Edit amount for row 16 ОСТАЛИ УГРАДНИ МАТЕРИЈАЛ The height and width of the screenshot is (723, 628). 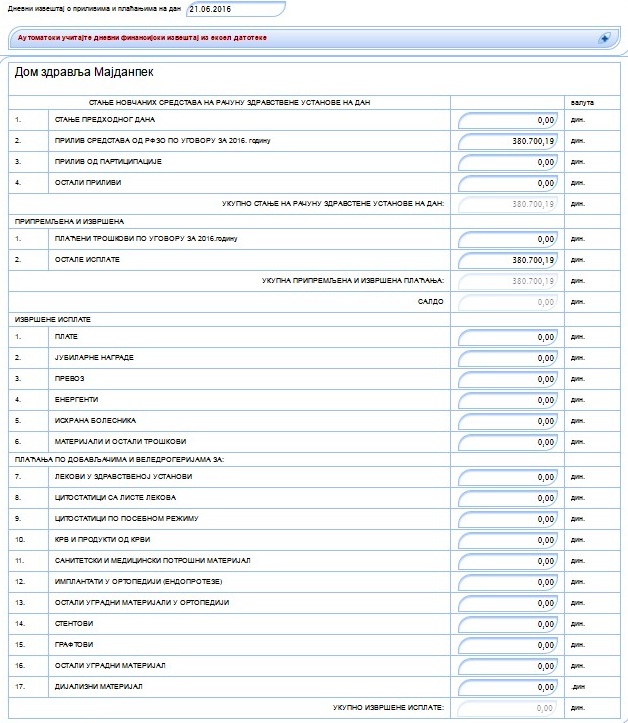[508, 666]
